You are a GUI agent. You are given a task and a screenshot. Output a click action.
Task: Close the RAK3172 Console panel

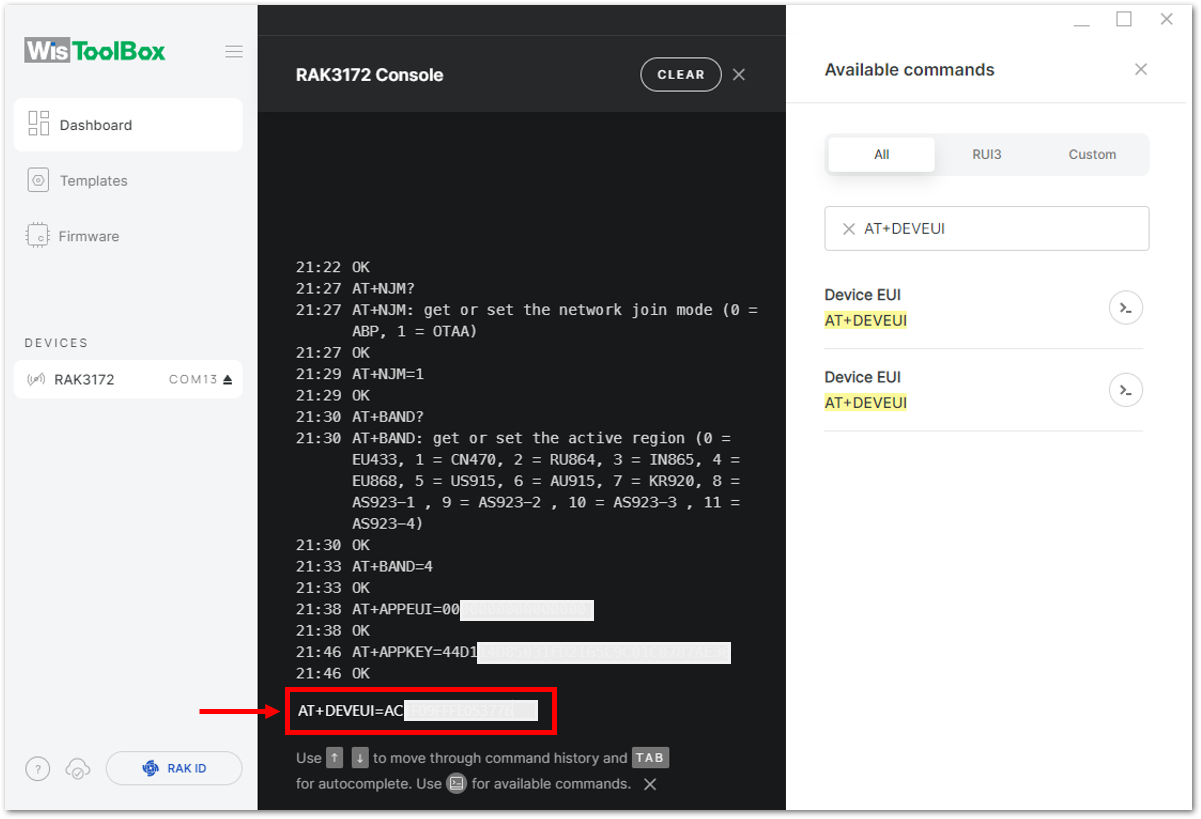(x=739, y=75)
